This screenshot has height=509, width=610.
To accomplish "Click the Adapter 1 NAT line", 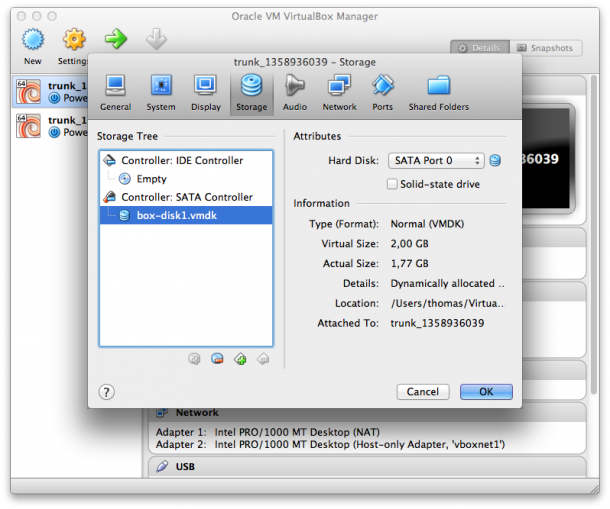I will 268,432.
